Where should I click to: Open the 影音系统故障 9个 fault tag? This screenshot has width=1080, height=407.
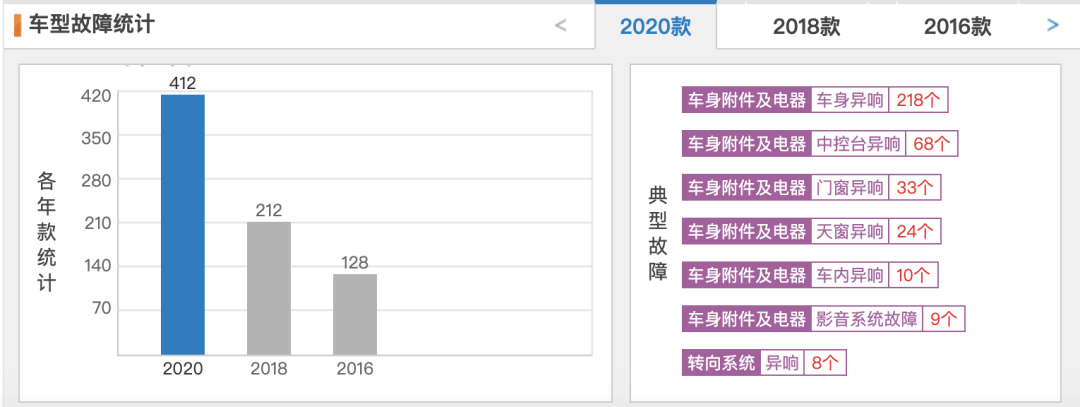pyautogui.click(x=887, y=319)
